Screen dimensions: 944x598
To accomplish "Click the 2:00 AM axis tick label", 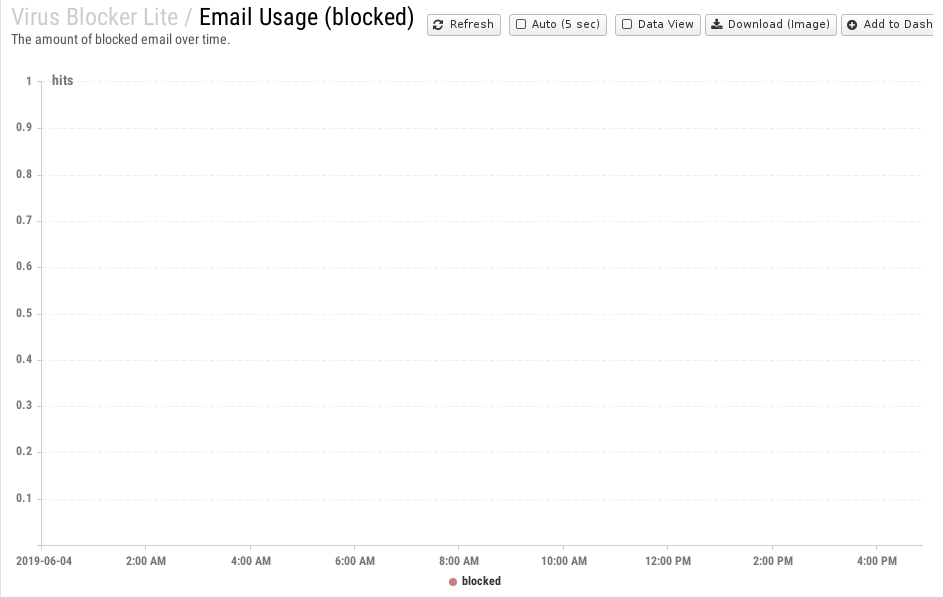I will 146,561.
